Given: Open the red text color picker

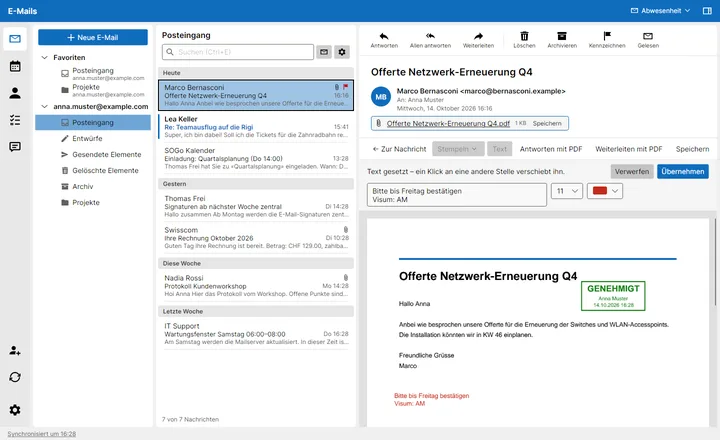Looking at the screenshot, I should 605,191.
